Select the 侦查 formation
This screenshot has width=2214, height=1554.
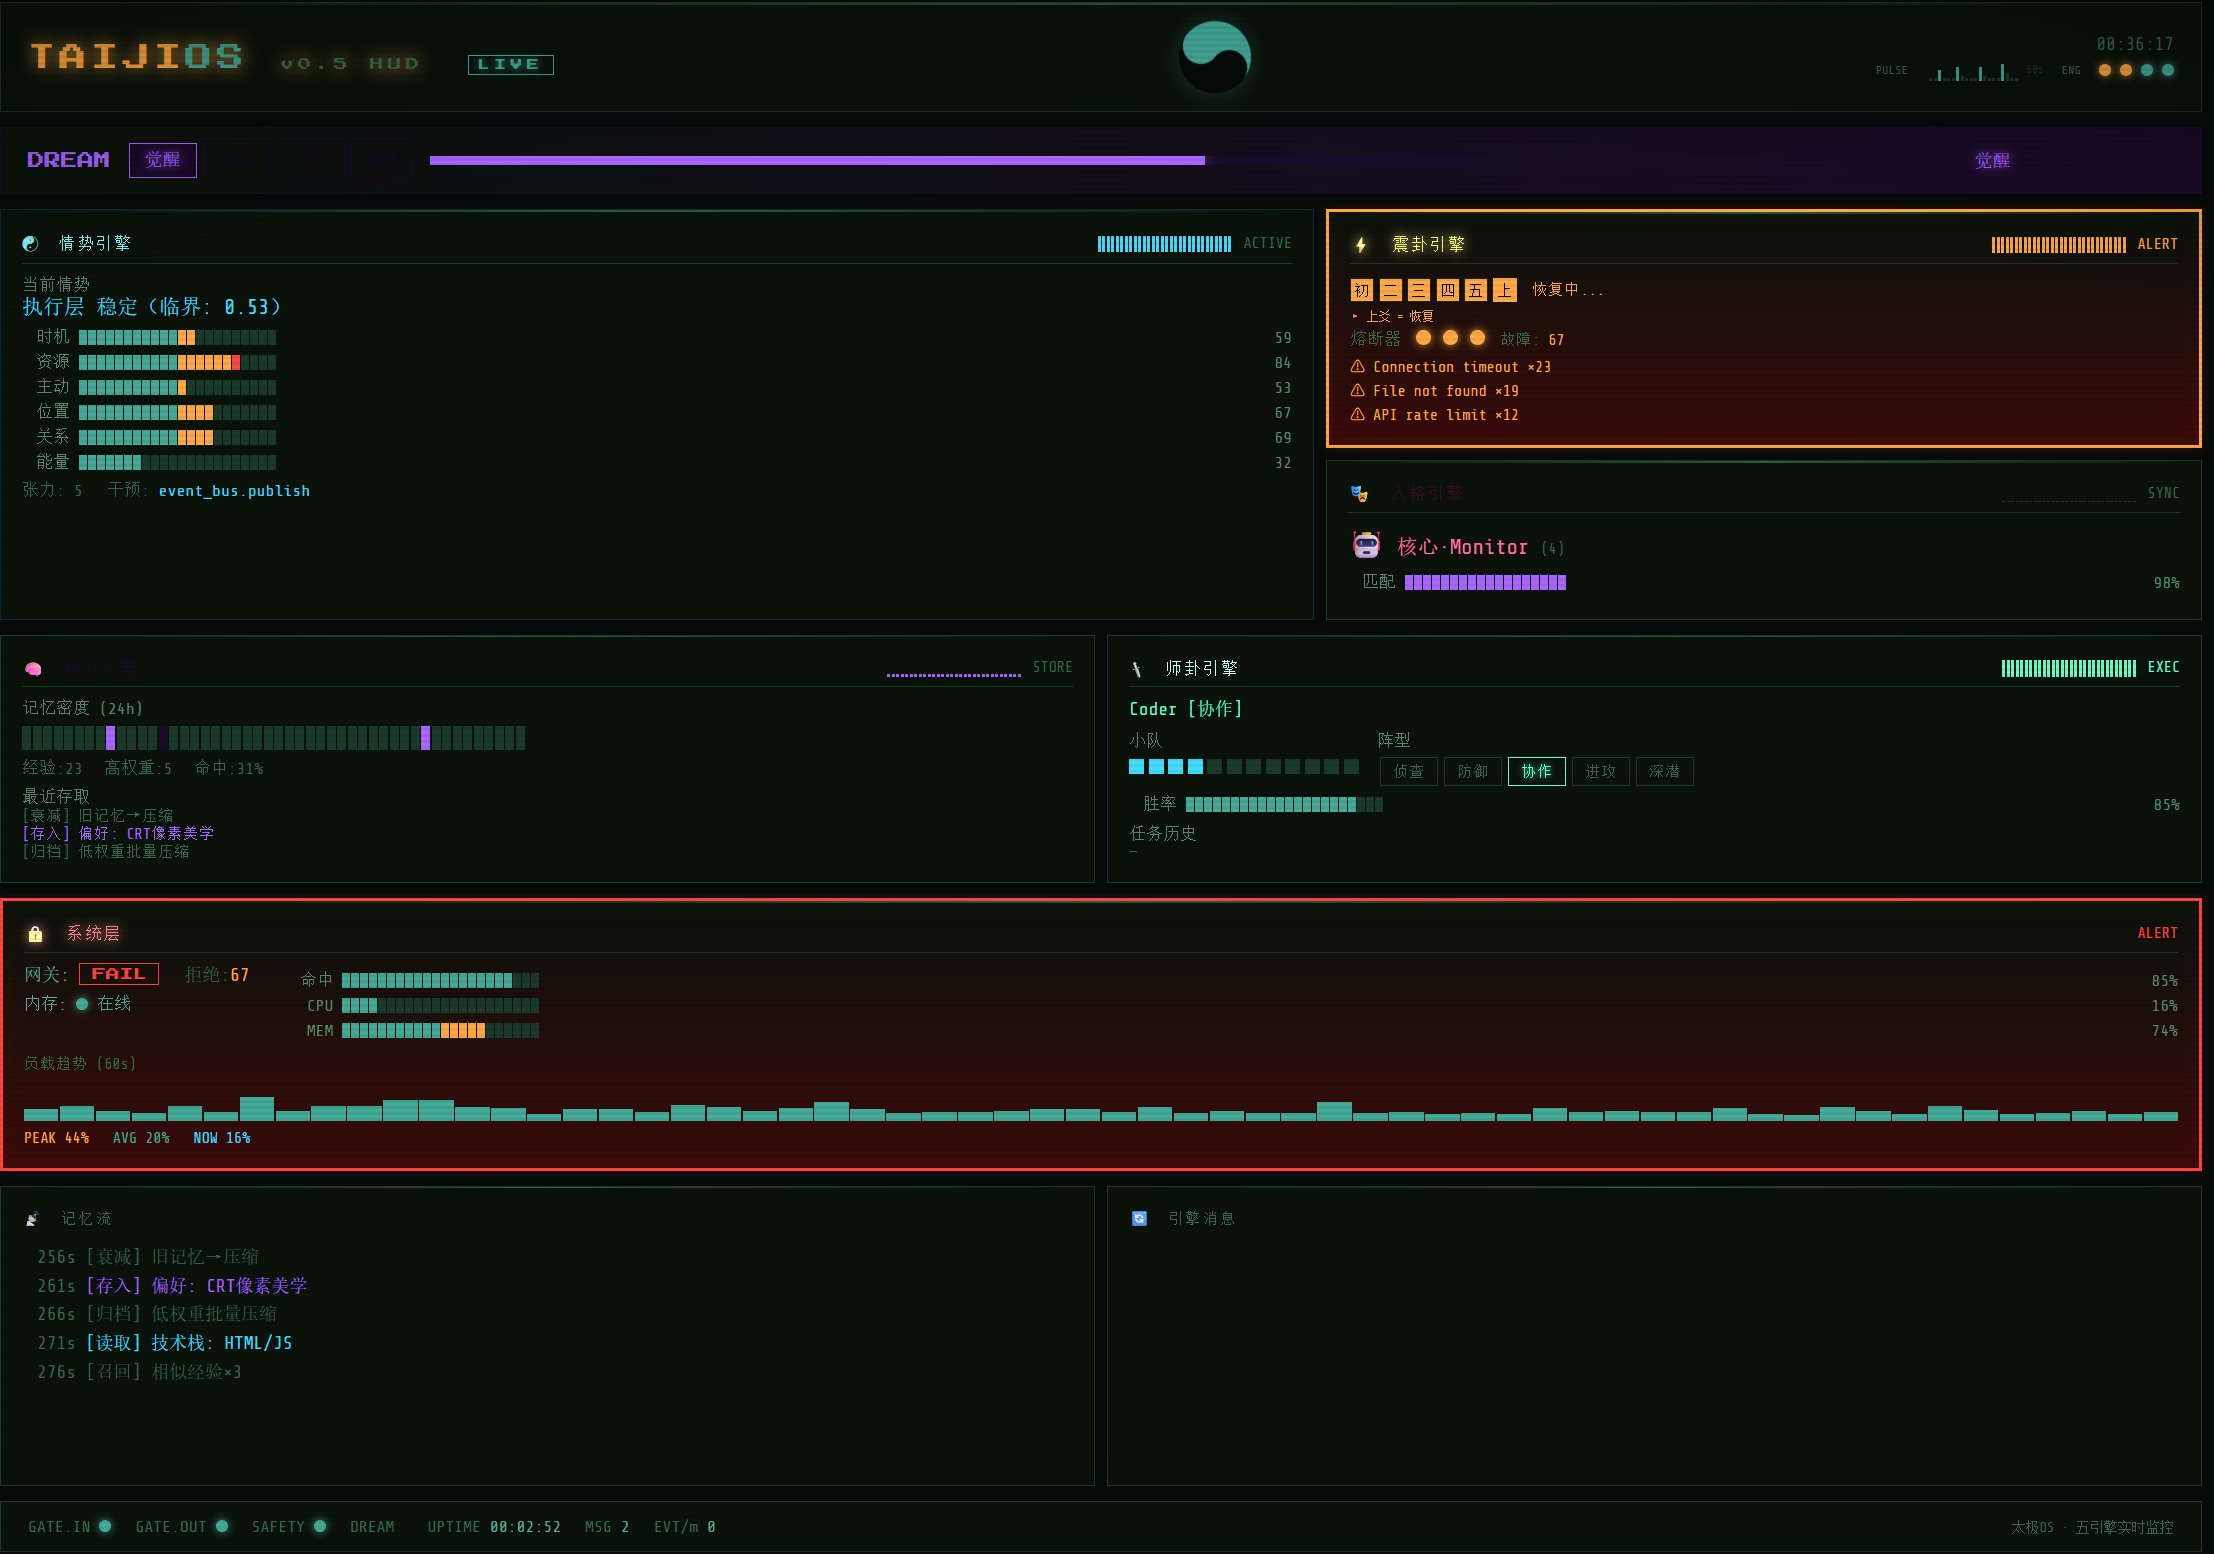(1409, 771)
